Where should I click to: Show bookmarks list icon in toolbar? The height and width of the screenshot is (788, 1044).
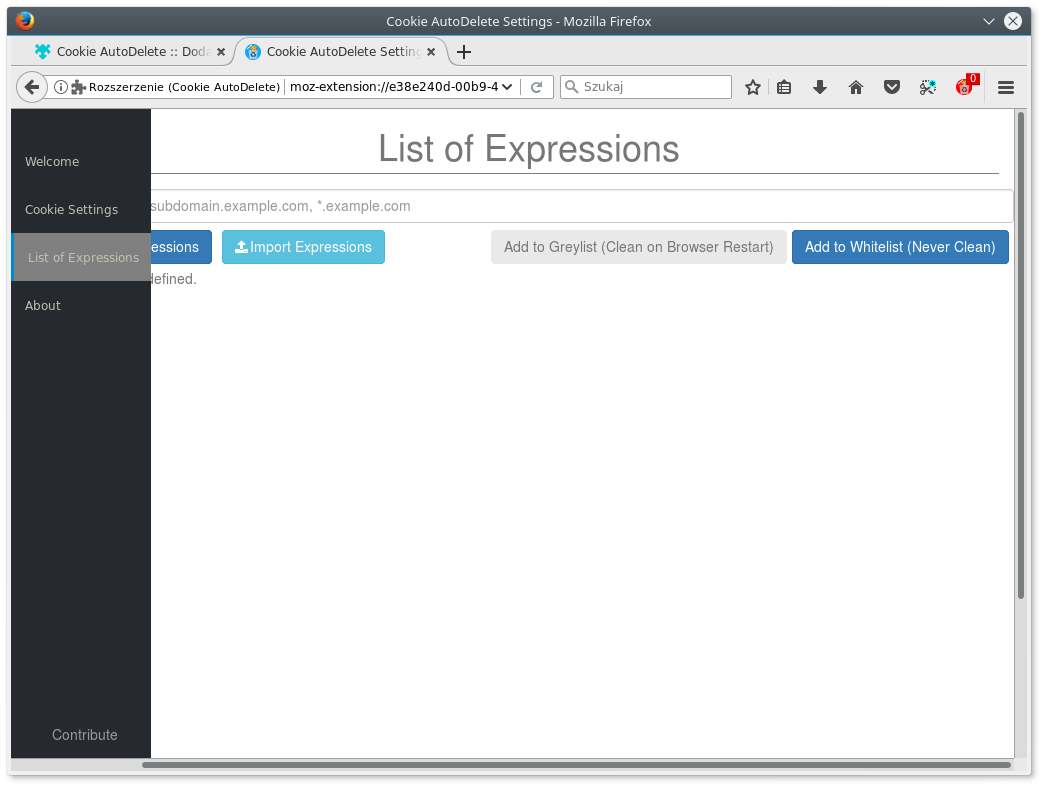click(784, 87)
